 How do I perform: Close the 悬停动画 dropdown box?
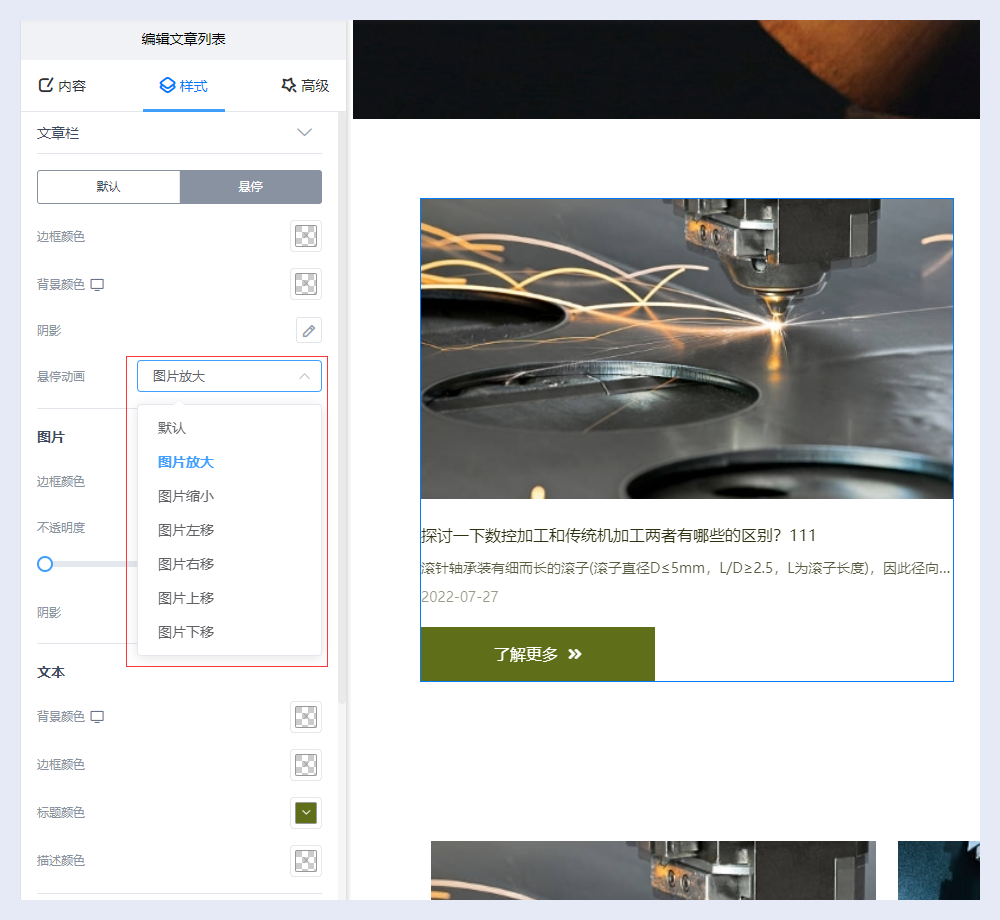229,376
